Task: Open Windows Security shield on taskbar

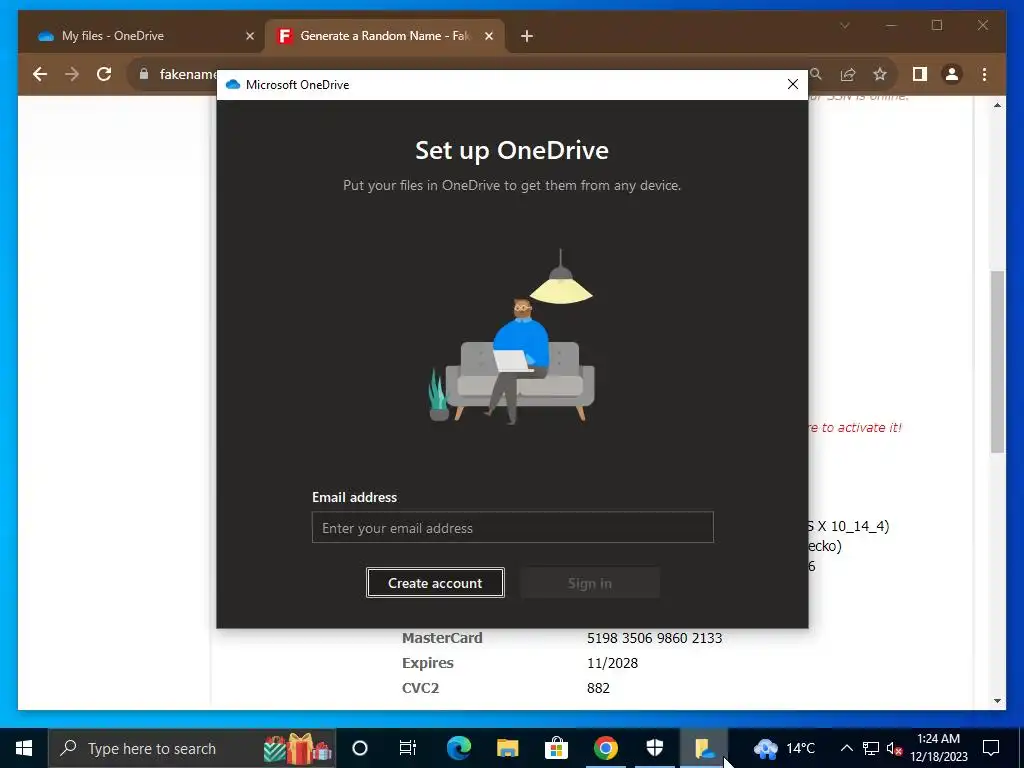Action: click(654, 748)
